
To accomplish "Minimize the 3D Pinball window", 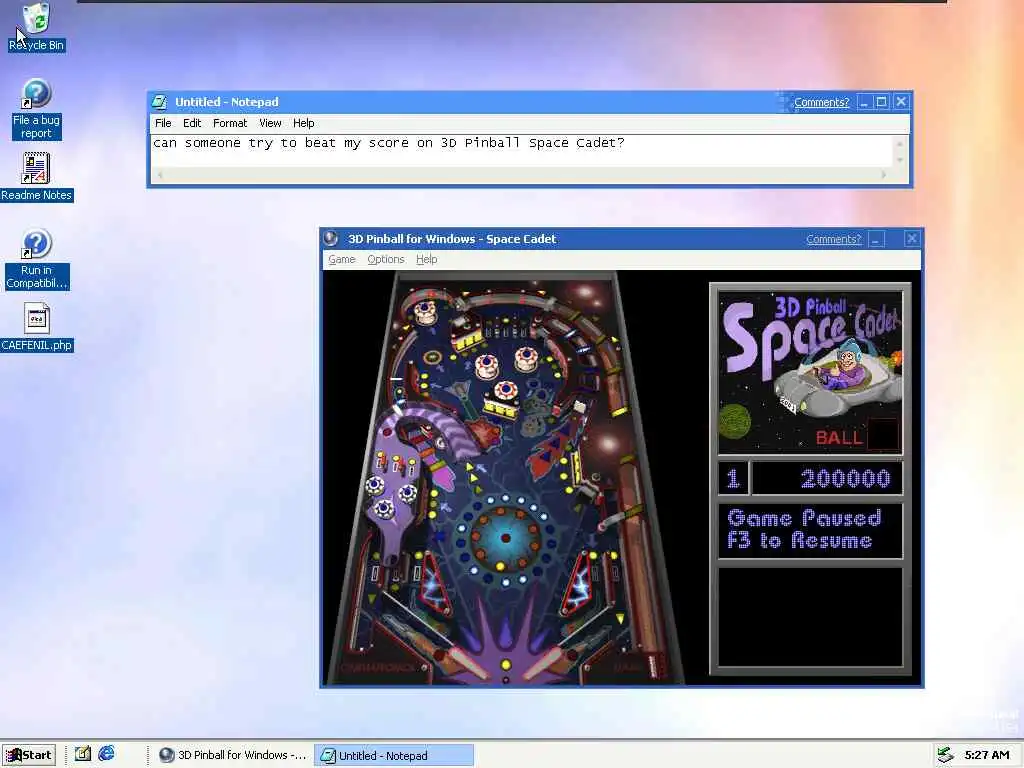I will click(876, 239).
